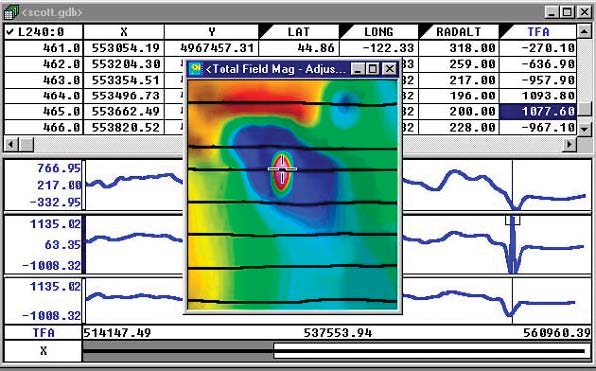Select the LONG channel column header
596x371 pixels.
pyautogui.click(x=379, y=32)
